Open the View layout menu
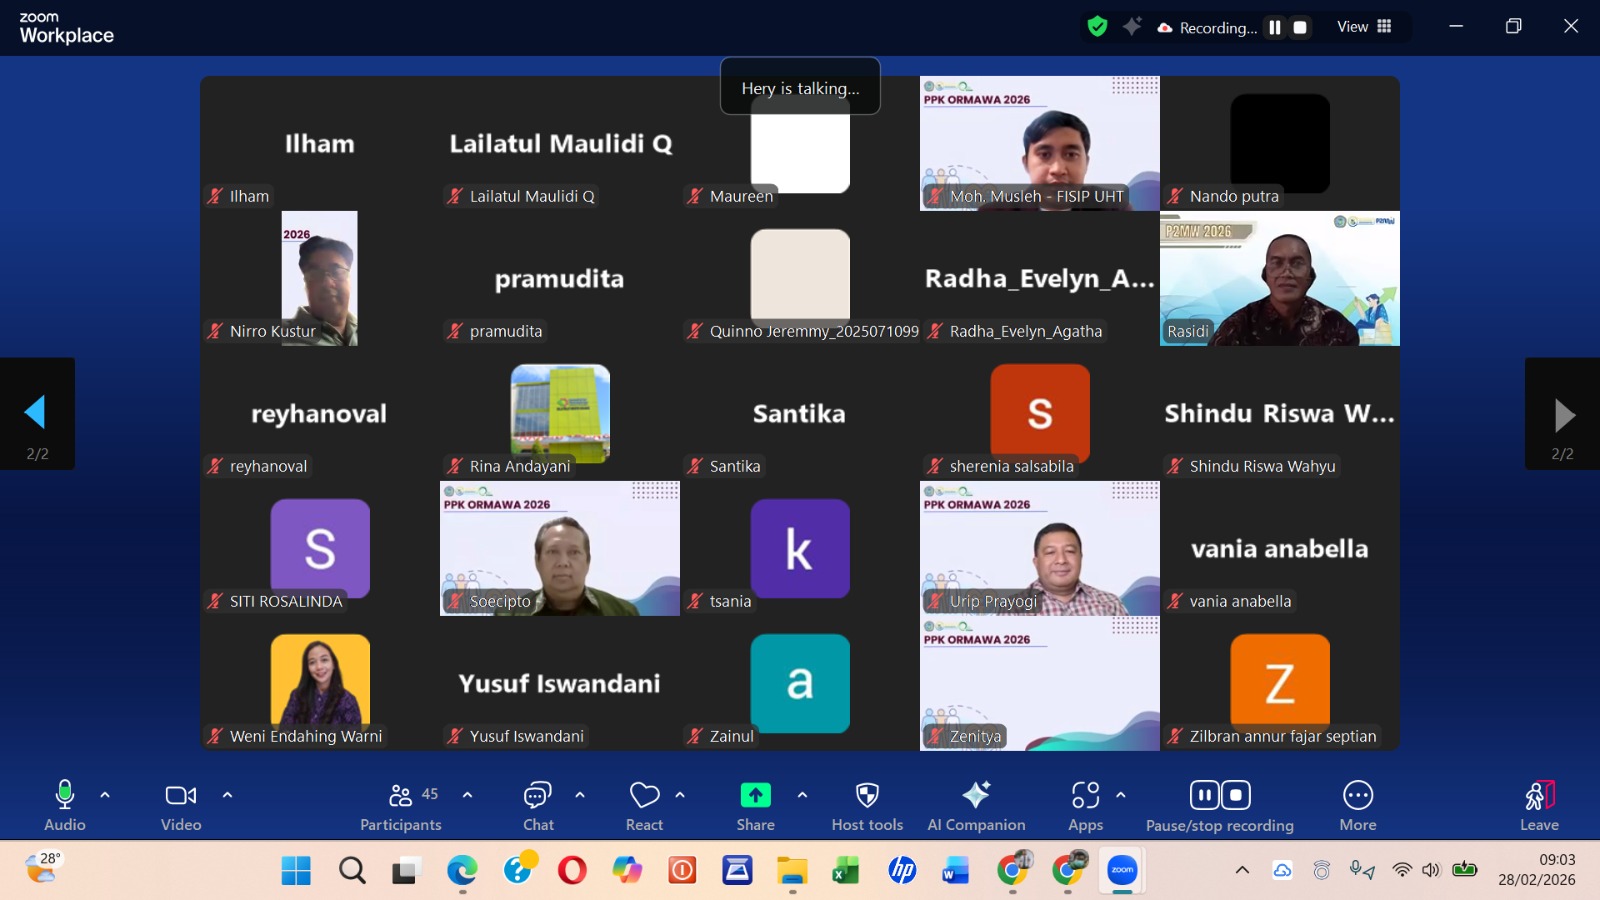Image resolution: width=1600 pixels, height=900 pixels. [x=1364, y=27]
